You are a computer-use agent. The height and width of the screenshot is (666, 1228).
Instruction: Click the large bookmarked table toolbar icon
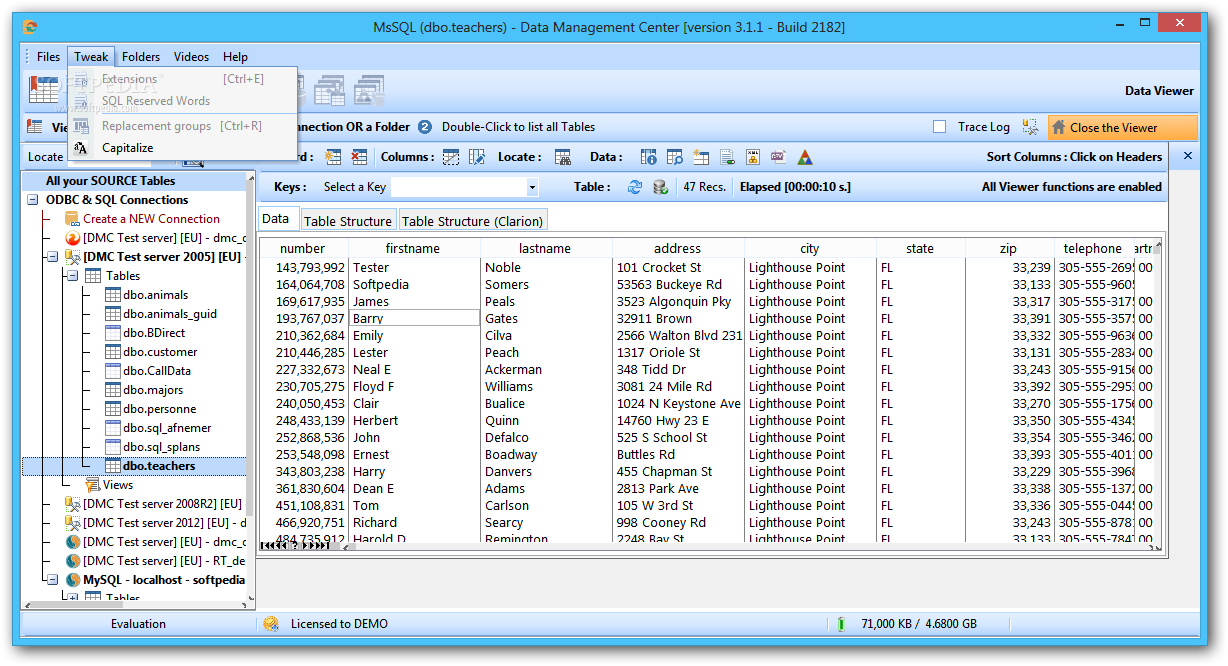43,90
